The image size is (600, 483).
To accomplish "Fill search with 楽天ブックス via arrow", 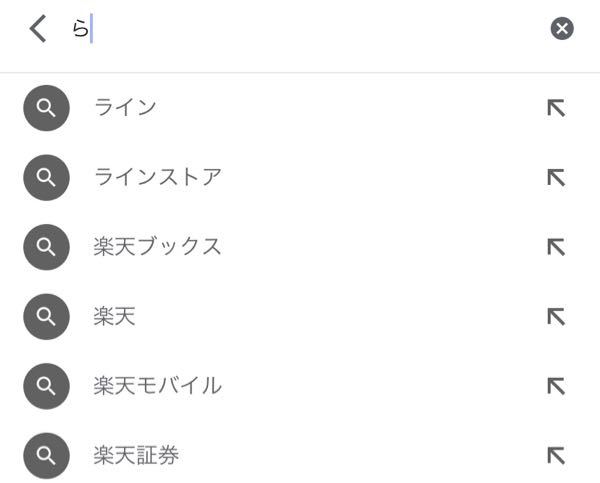I will [556, 247].
